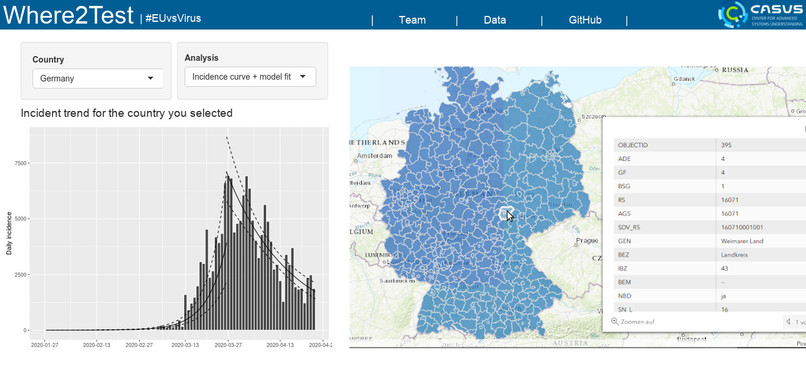Select the highlighted Weimarer Land district on map
The height and width of the screenshot is (373, 806).
[506, 213]
